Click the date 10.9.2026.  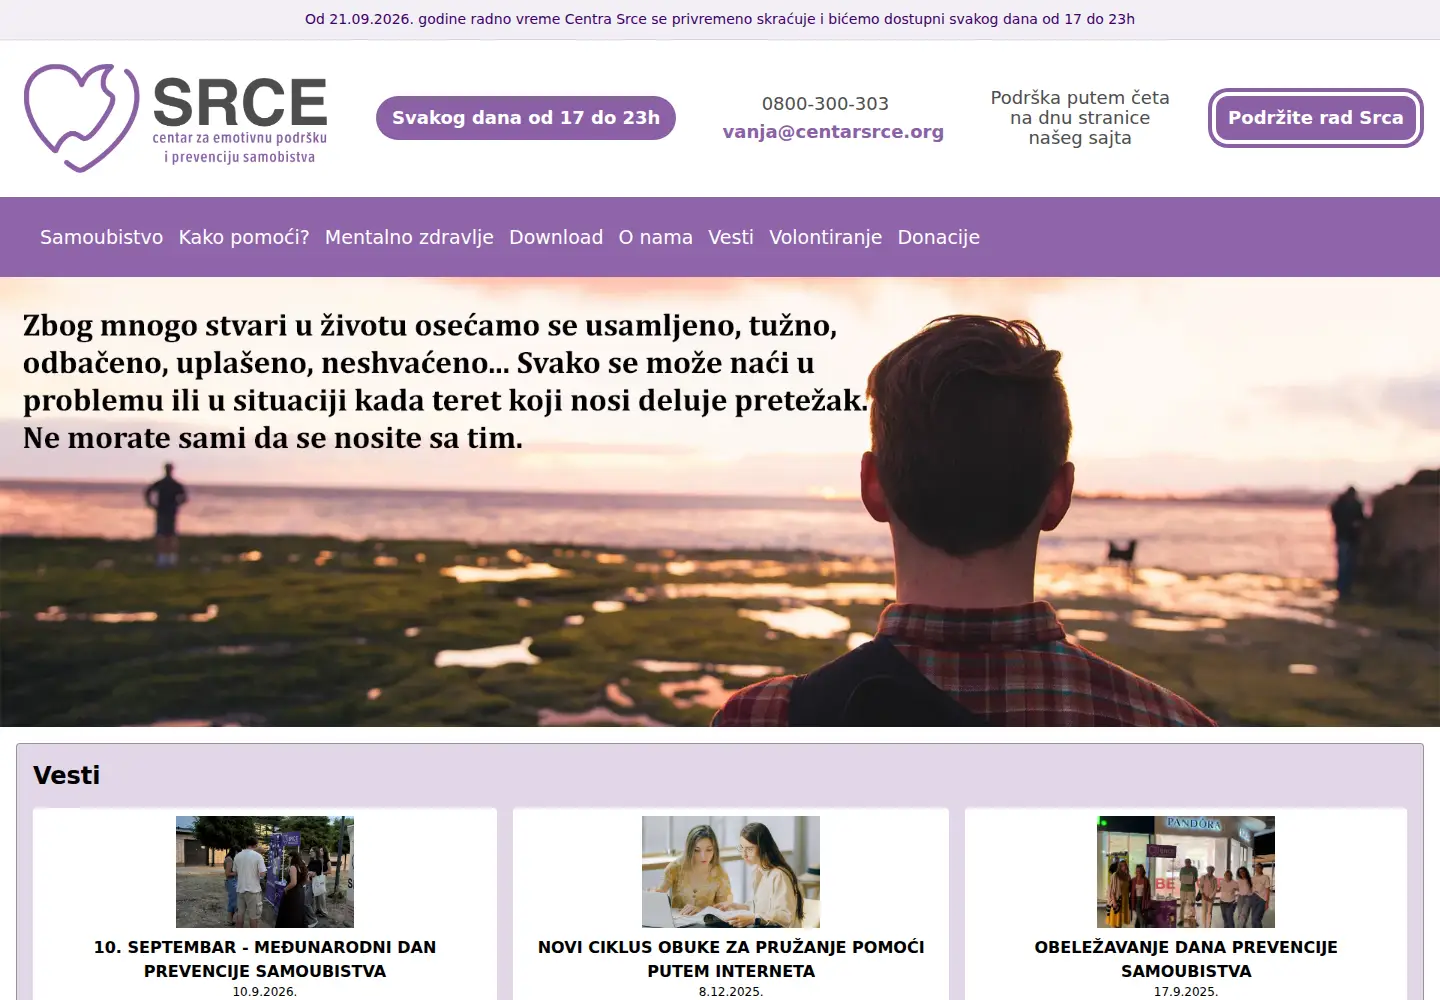pyautogui.click(x=265, y=992)
